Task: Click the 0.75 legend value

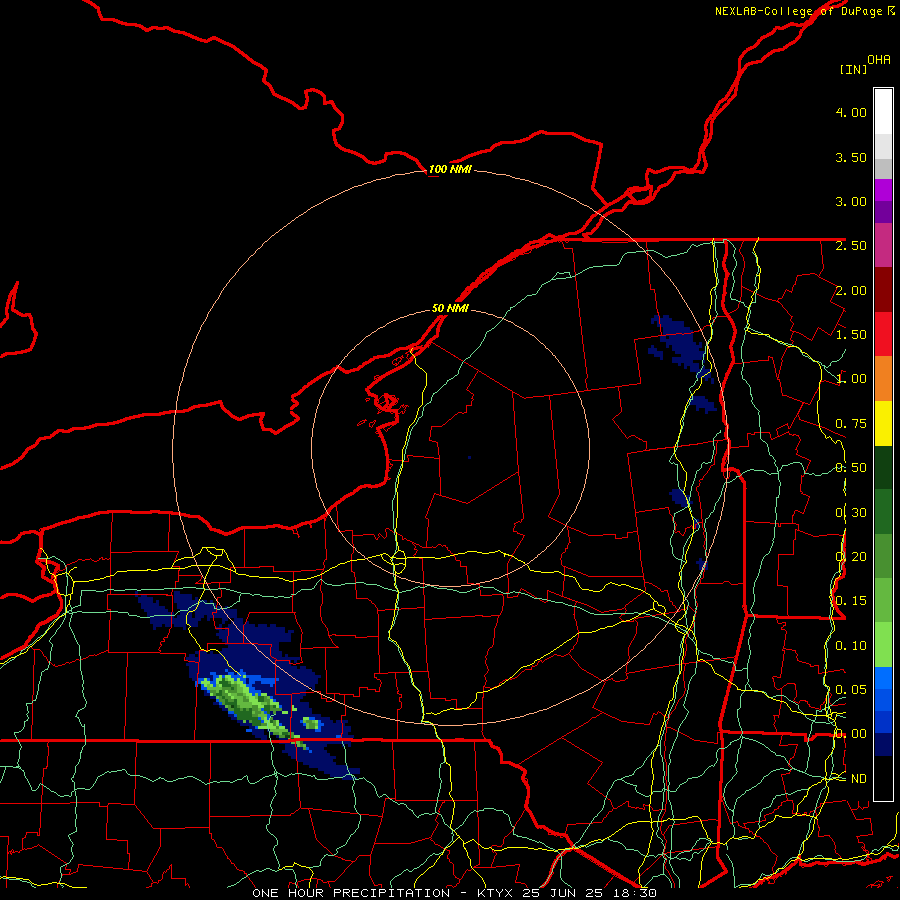Action: [x=851, y=424]
